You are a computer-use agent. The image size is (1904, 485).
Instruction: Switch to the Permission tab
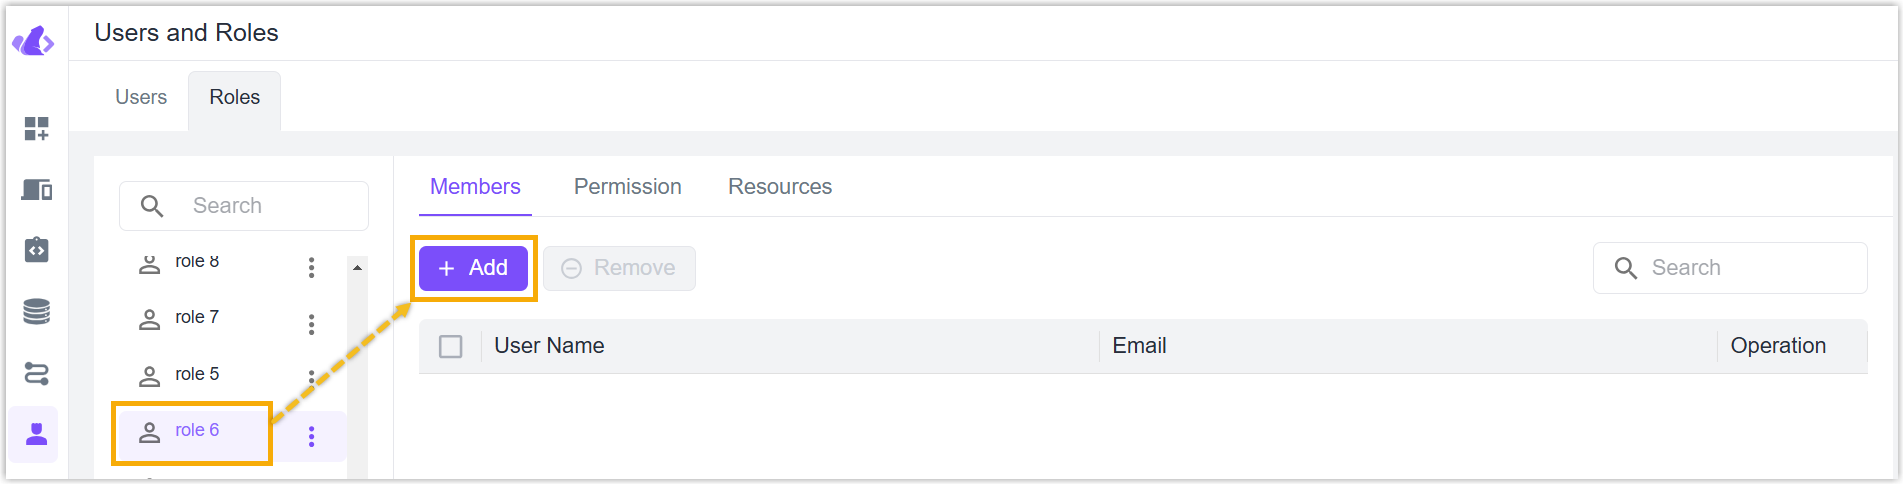[628, 187]
